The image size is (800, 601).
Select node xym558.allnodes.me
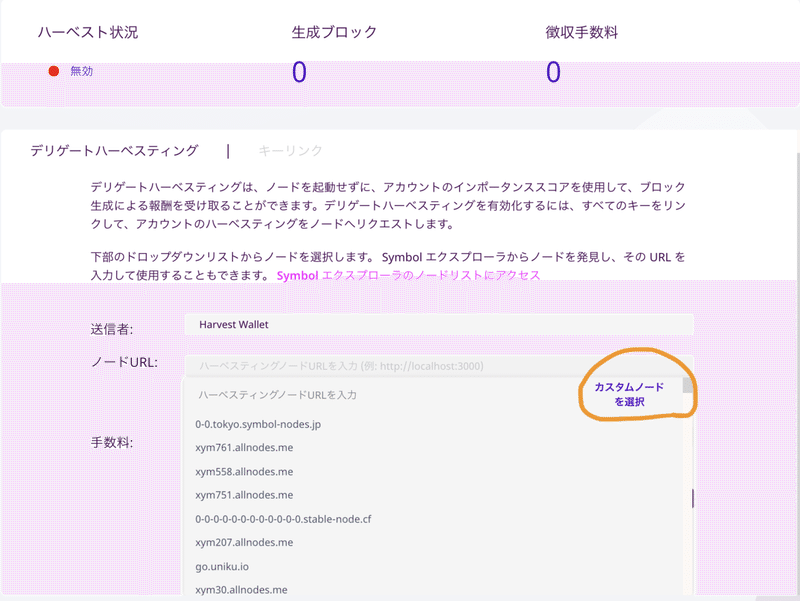coord(244,471)
